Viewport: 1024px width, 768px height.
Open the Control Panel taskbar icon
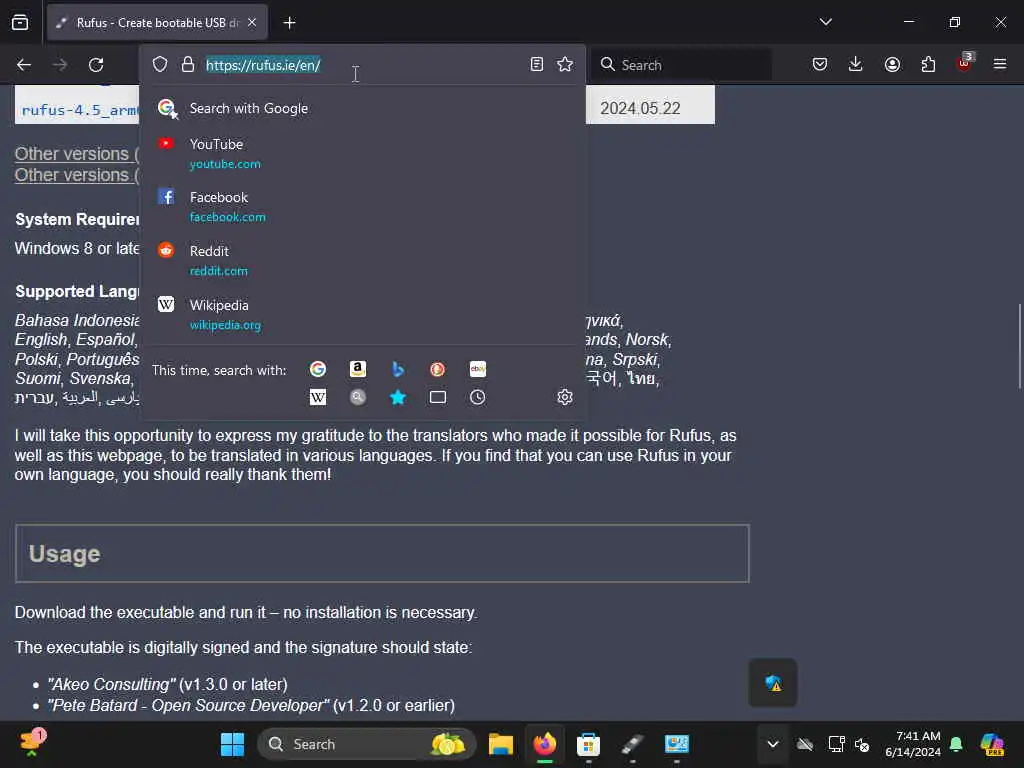coord(677,744)
